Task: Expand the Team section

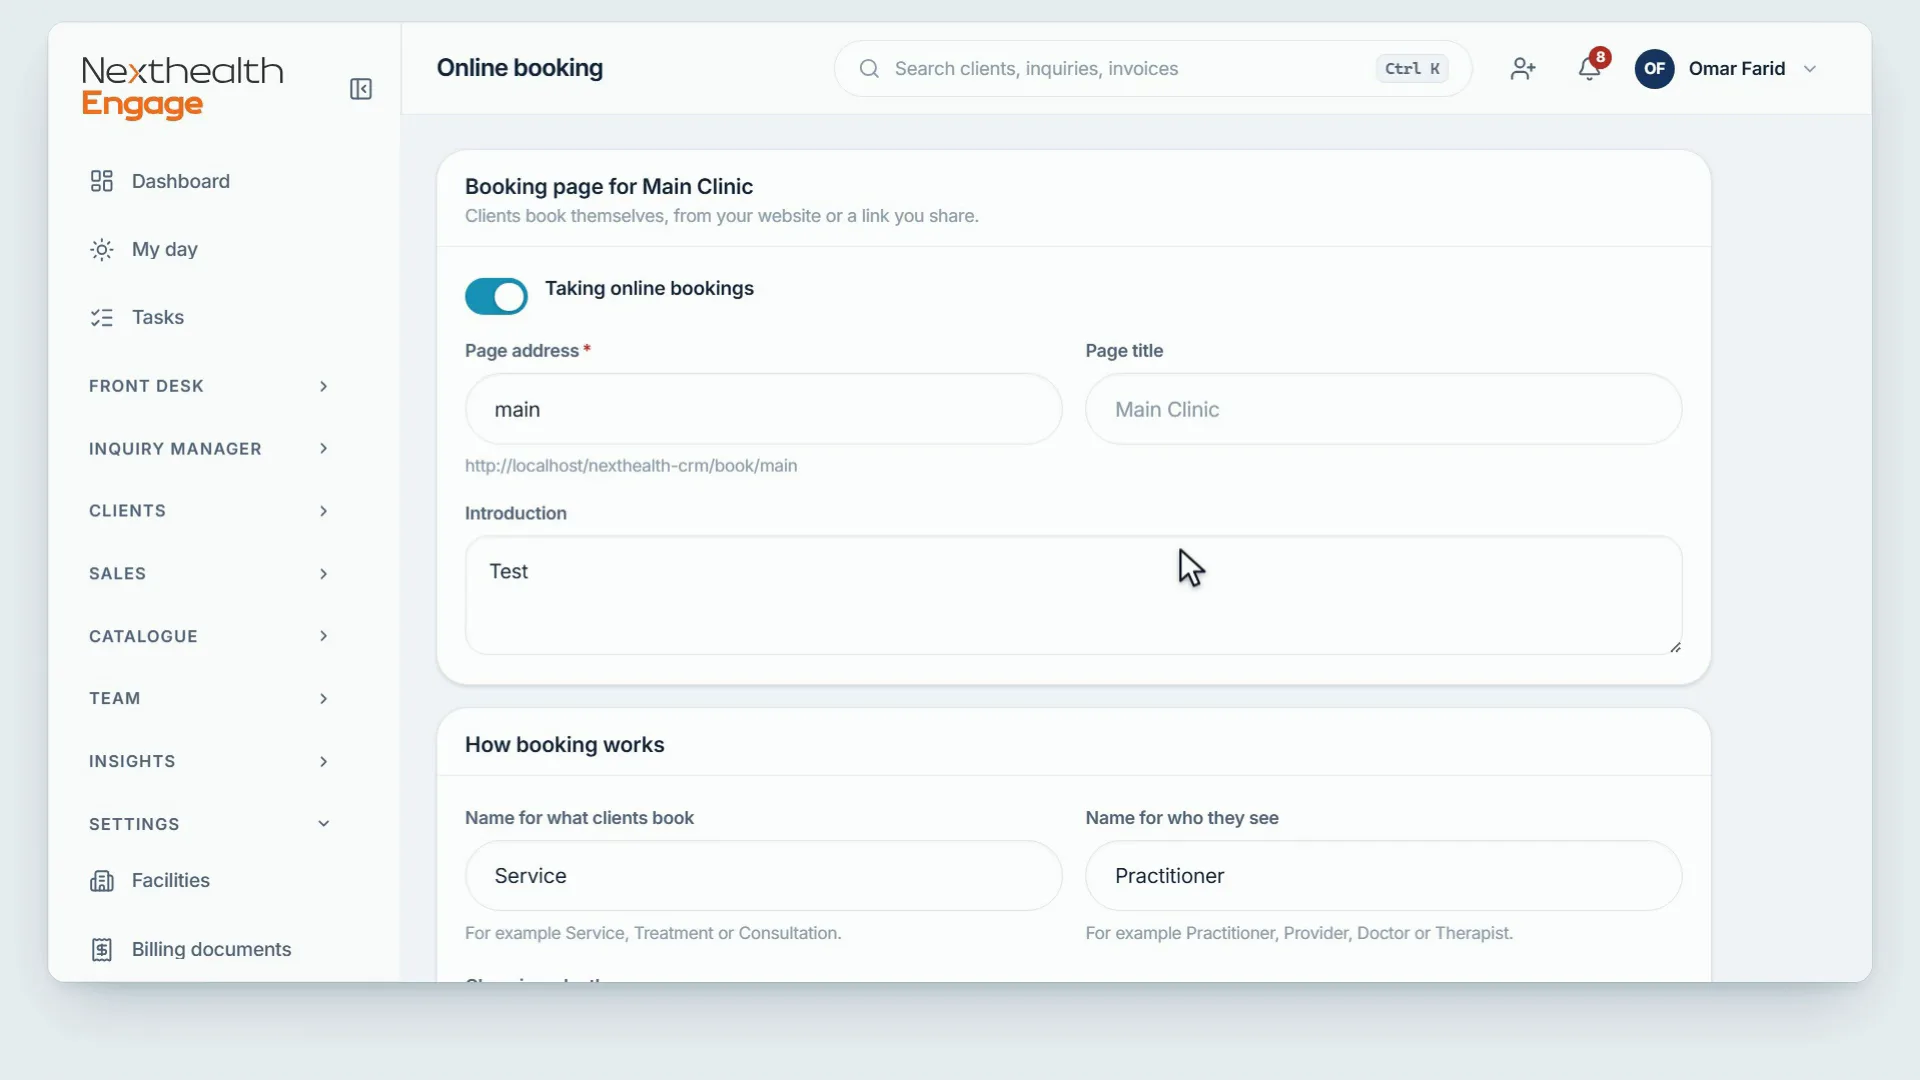Action: tap(209, 699)
